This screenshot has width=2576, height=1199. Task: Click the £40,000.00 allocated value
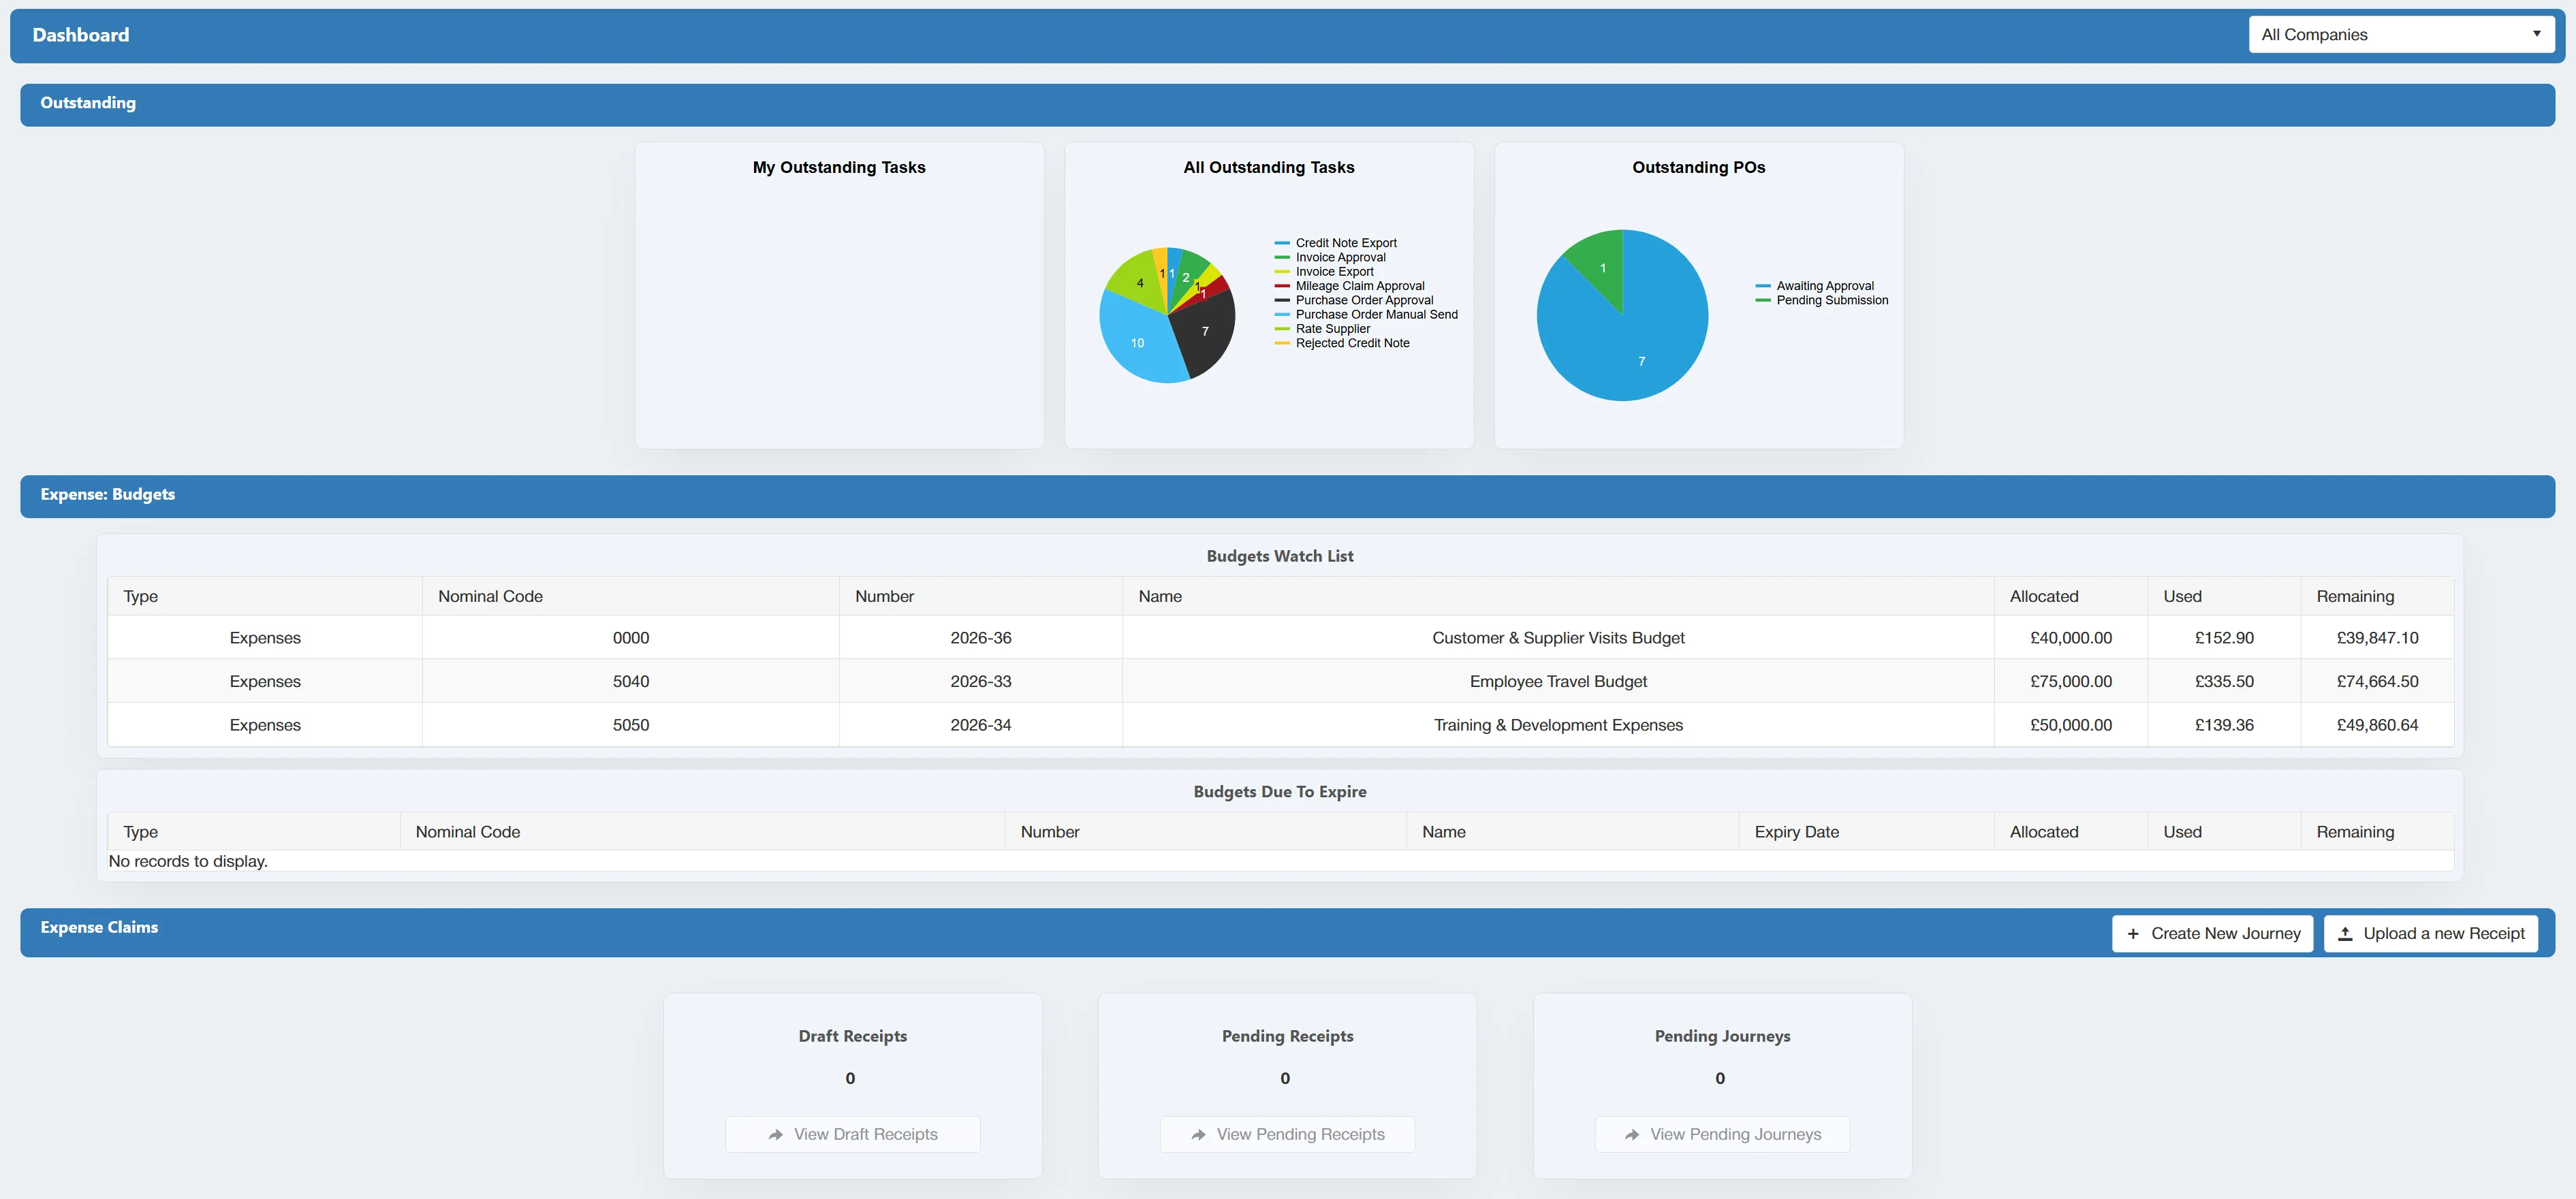click(x=2071, y=638)
